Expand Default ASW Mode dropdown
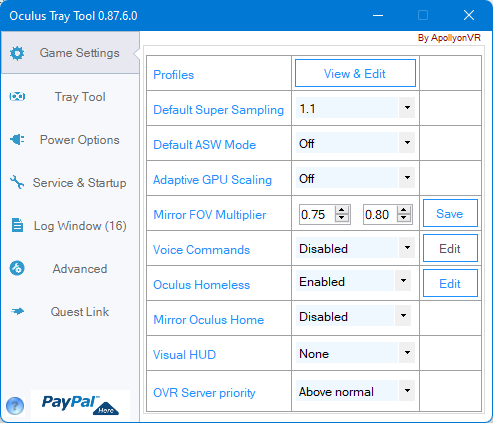The width and height of the screenshot is (493, 423). [x=407, y=143]
